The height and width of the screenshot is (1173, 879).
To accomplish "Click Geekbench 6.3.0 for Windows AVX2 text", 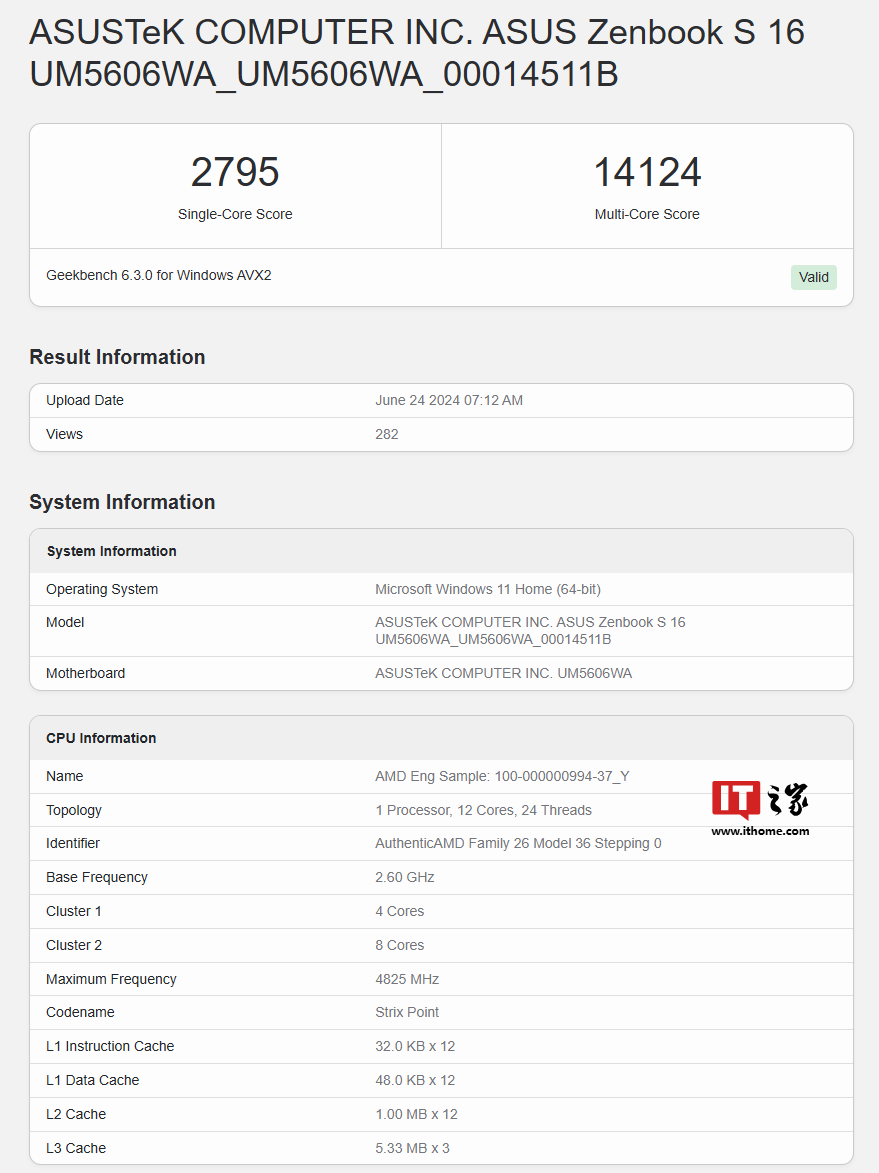I will click(159, 275).
